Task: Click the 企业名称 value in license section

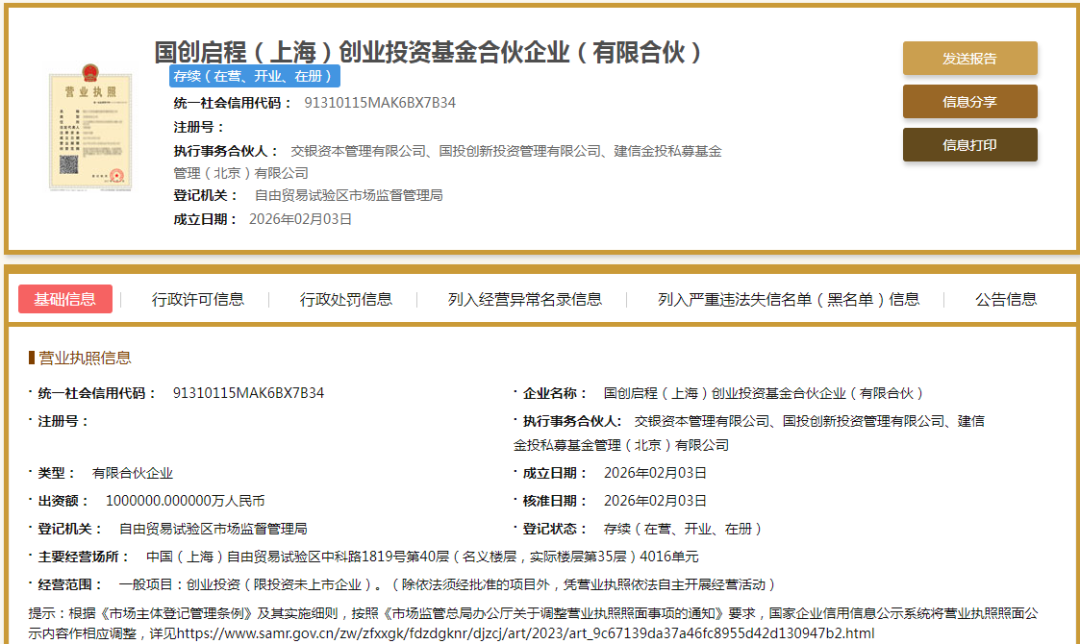Action: pyautogui.click(x=763, y=393)
